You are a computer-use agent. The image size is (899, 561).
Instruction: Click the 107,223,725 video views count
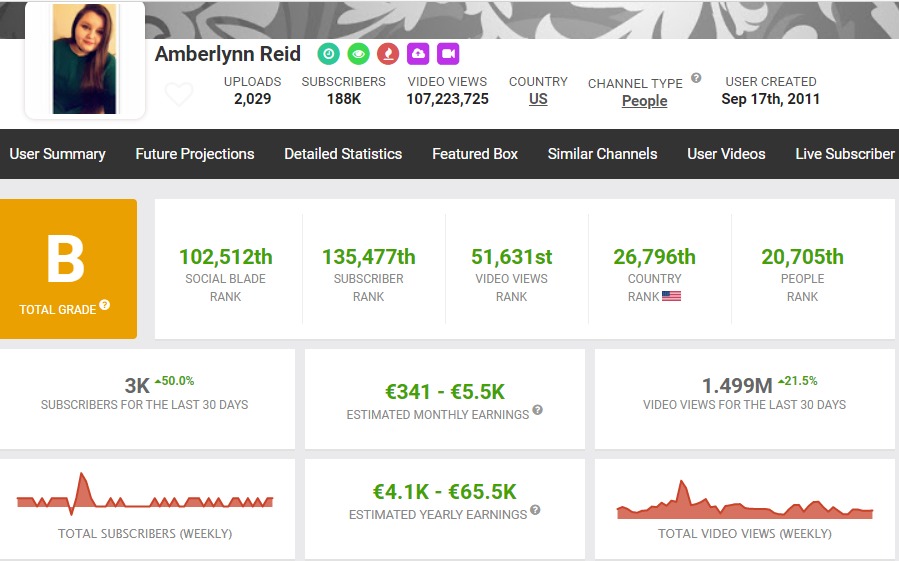(x=447, y=99)
